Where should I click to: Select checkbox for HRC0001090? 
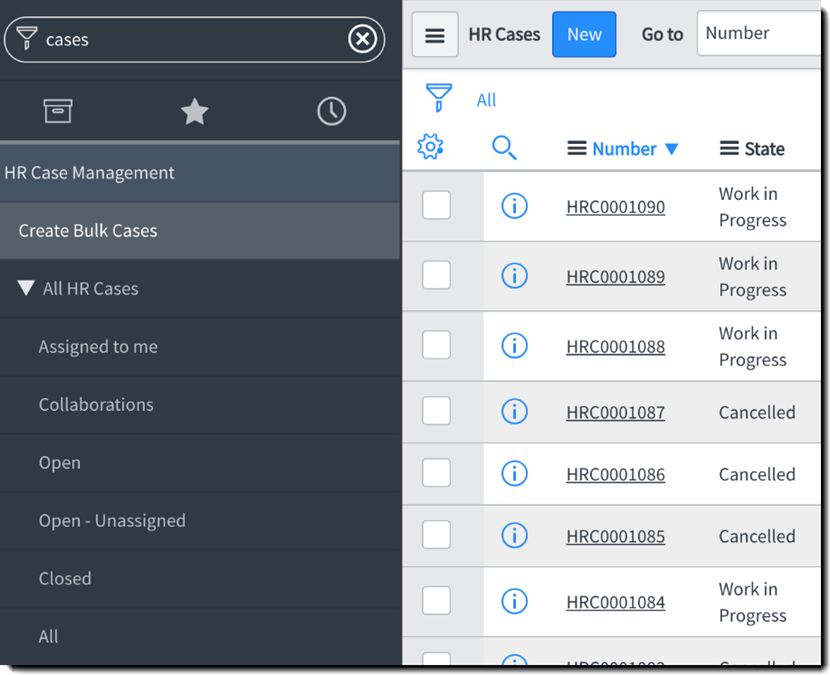(436, 205)
